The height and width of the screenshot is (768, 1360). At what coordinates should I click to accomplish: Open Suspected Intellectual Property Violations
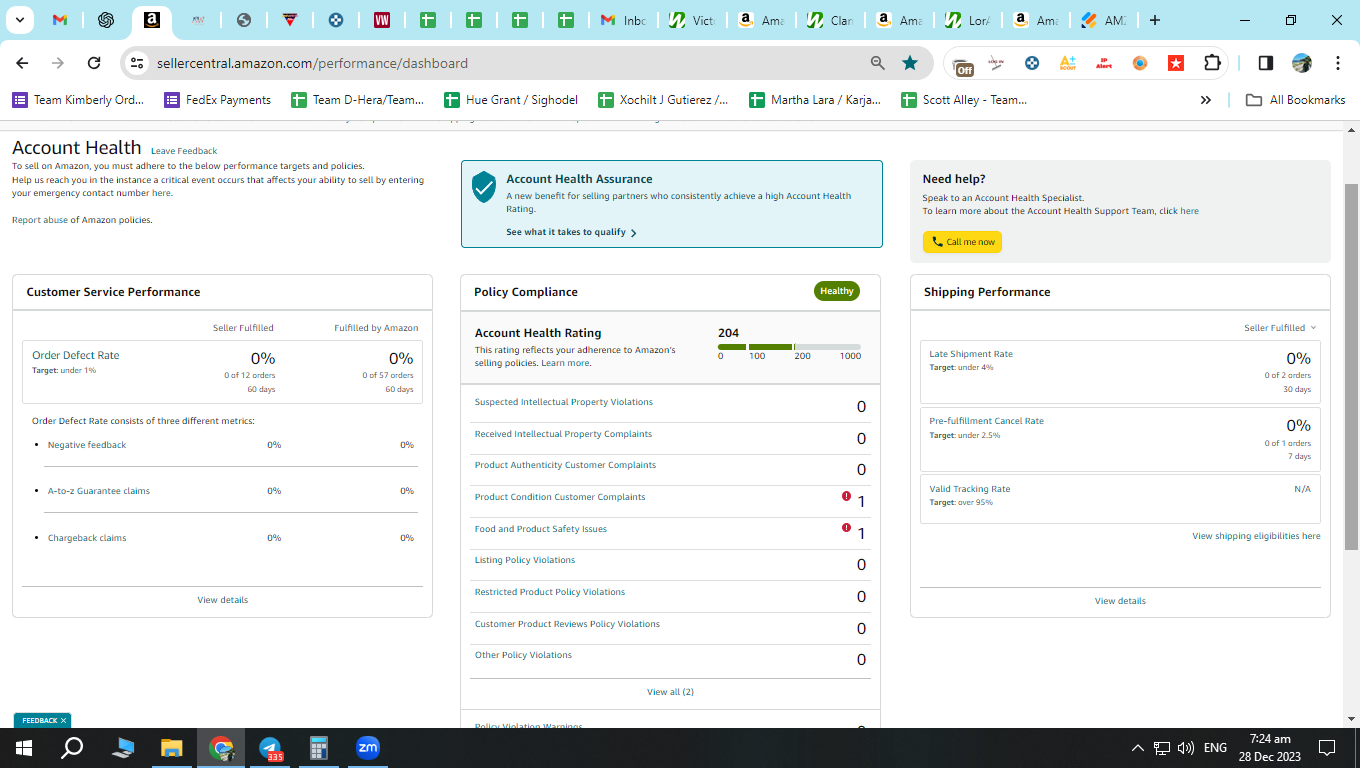click(x=563, y=402)
